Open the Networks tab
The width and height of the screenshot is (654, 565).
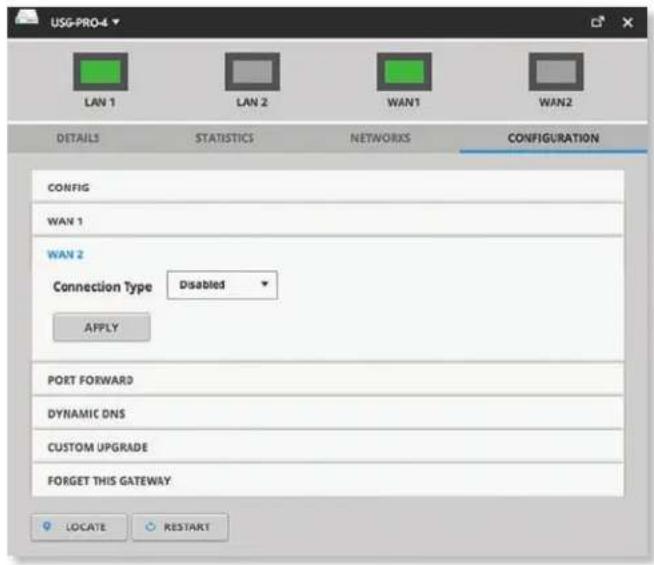380,138
